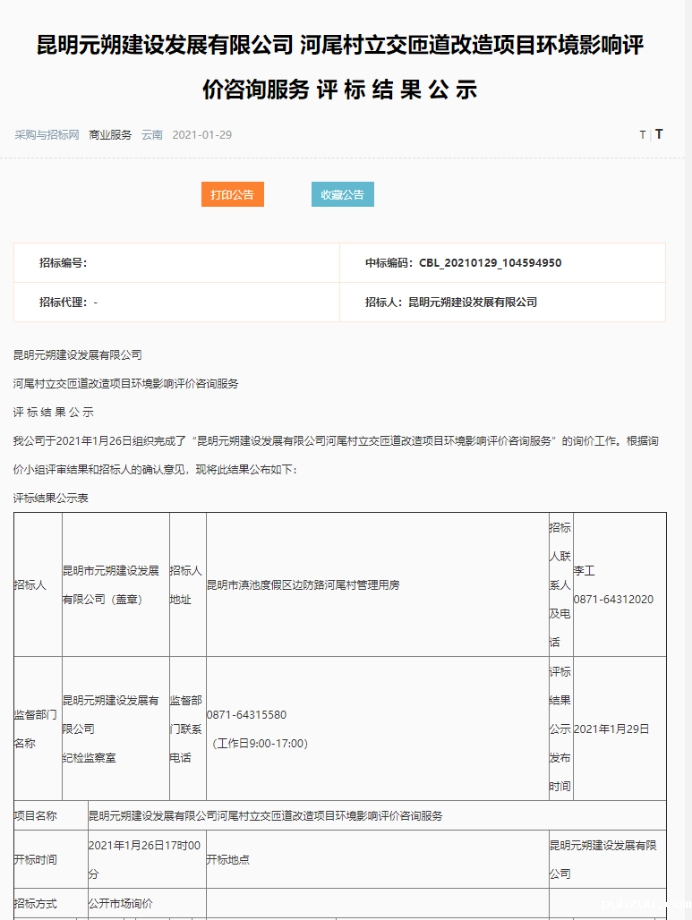Click the 公开市场询价 bidding method cell
Screen dimensions: 692x920
[121, 903]
